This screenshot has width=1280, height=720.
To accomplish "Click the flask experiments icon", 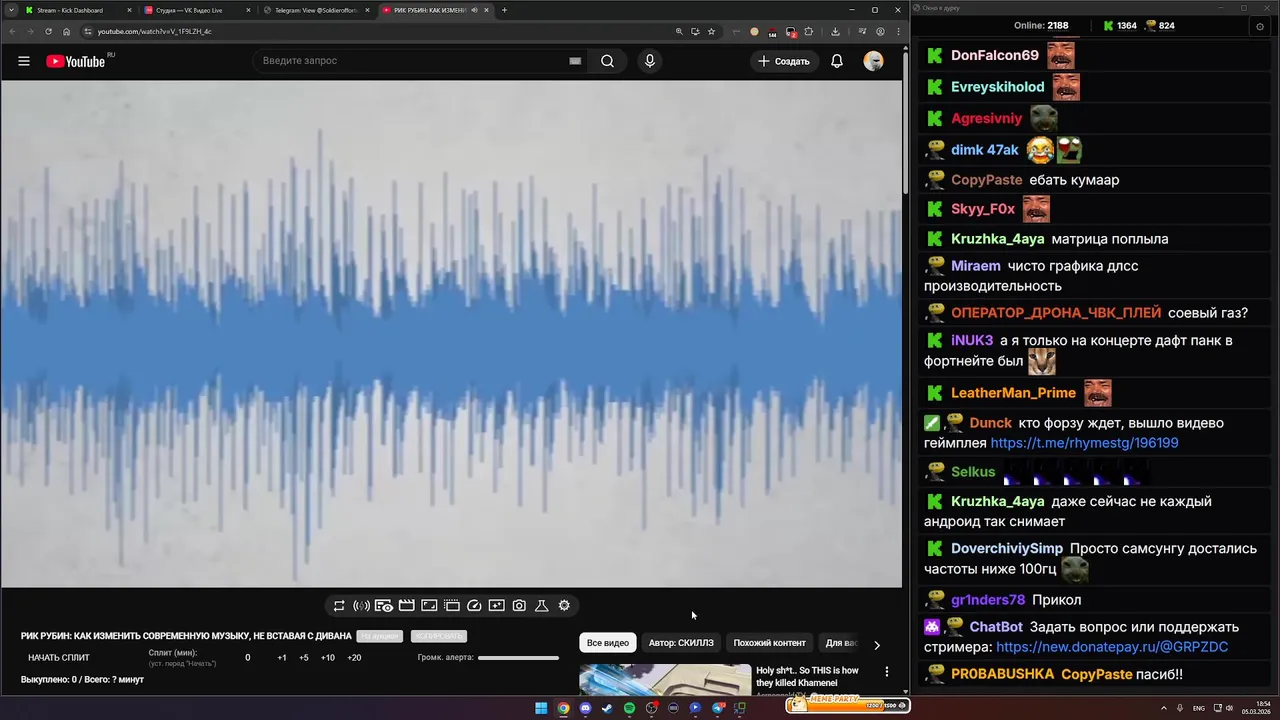I will (542, 606).
